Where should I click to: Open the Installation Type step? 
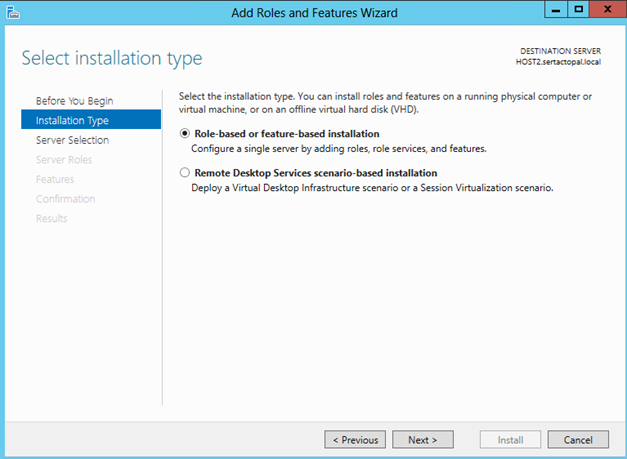(72, 121)
